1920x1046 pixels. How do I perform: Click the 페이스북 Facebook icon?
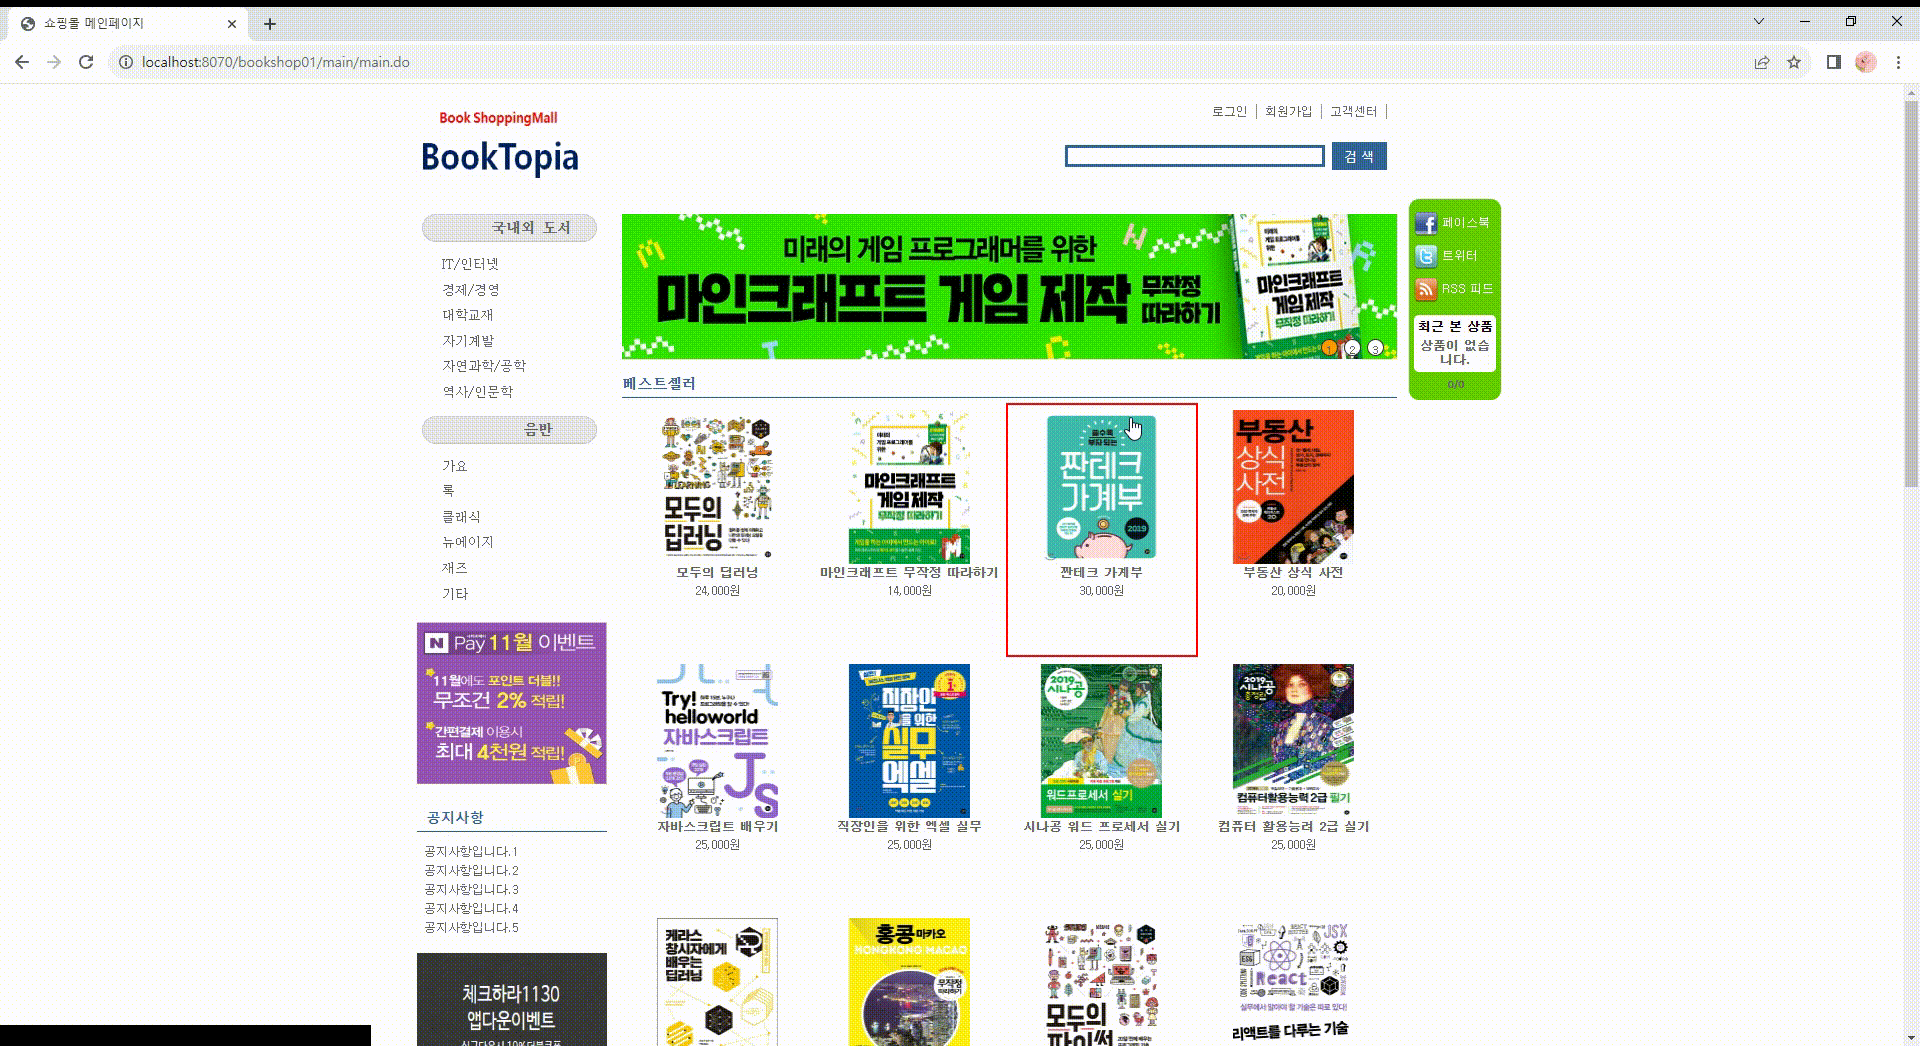tap(1425, 222)
